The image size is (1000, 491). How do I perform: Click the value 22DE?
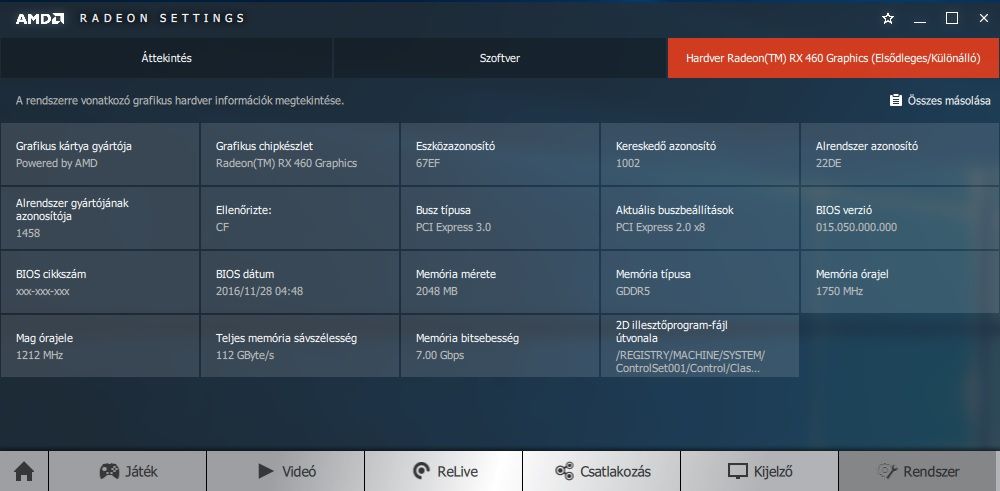[828, 163]
